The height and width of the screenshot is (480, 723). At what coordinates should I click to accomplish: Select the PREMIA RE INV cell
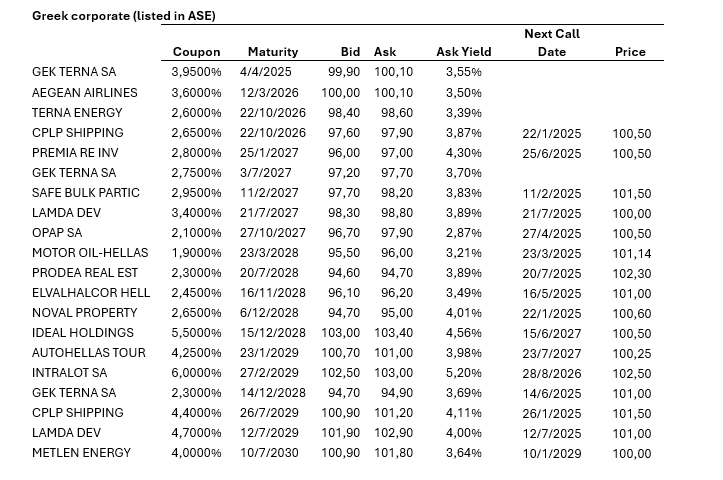pos(77,152)
